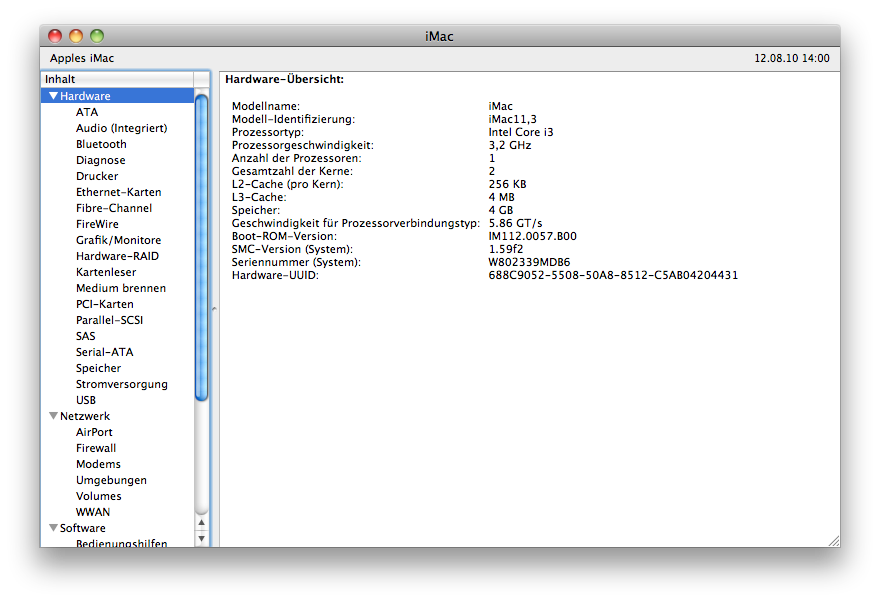
Task: Click the Hardware-UUID value
Action: pos(613,275)
